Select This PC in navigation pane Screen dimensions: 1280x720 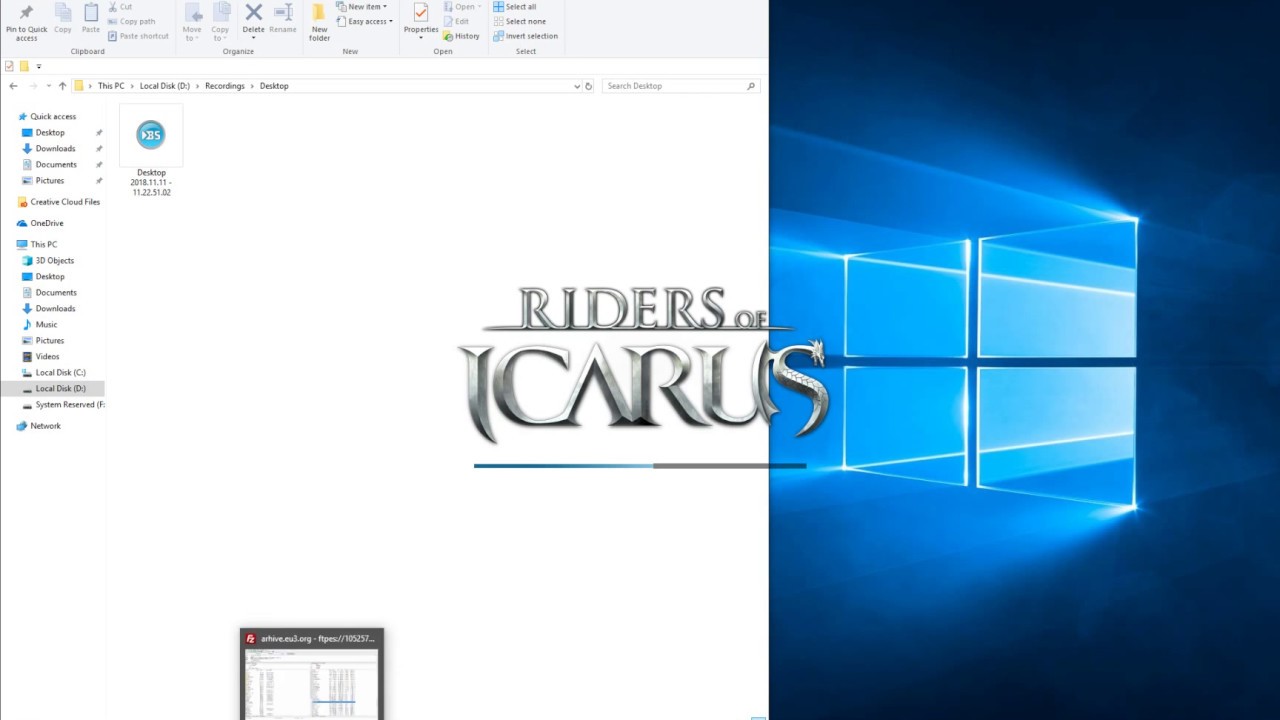[43, 244]
